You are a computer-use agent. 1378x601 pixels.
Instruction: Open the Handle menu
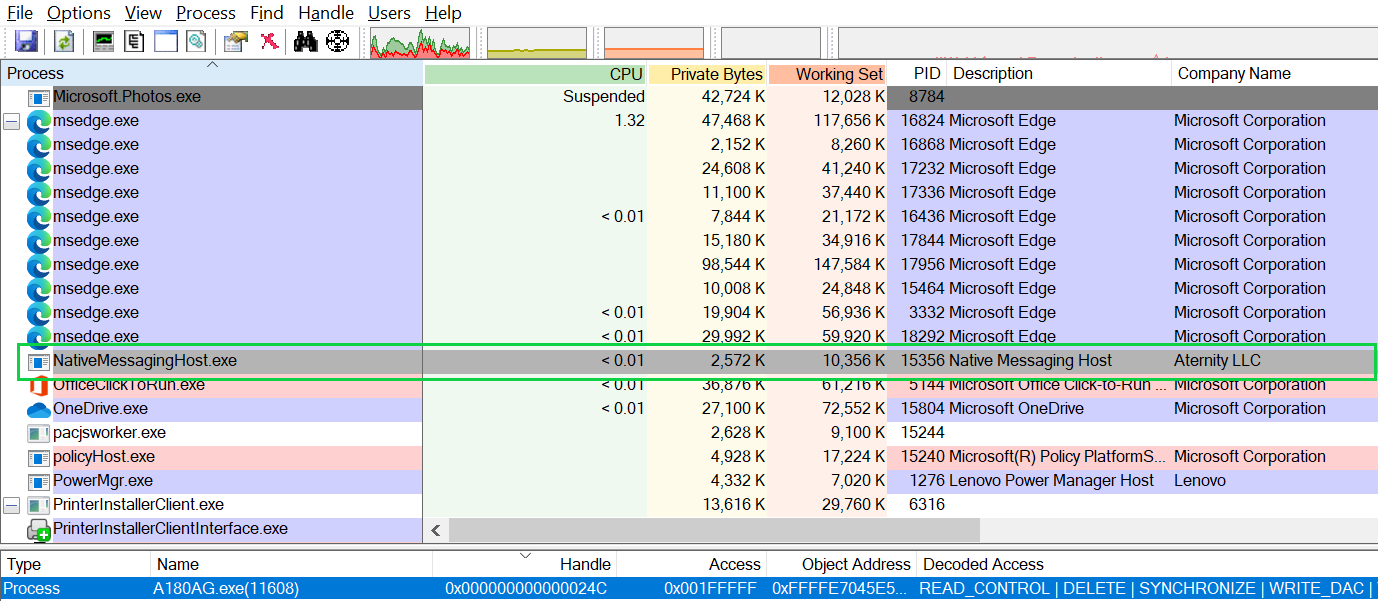326,13
